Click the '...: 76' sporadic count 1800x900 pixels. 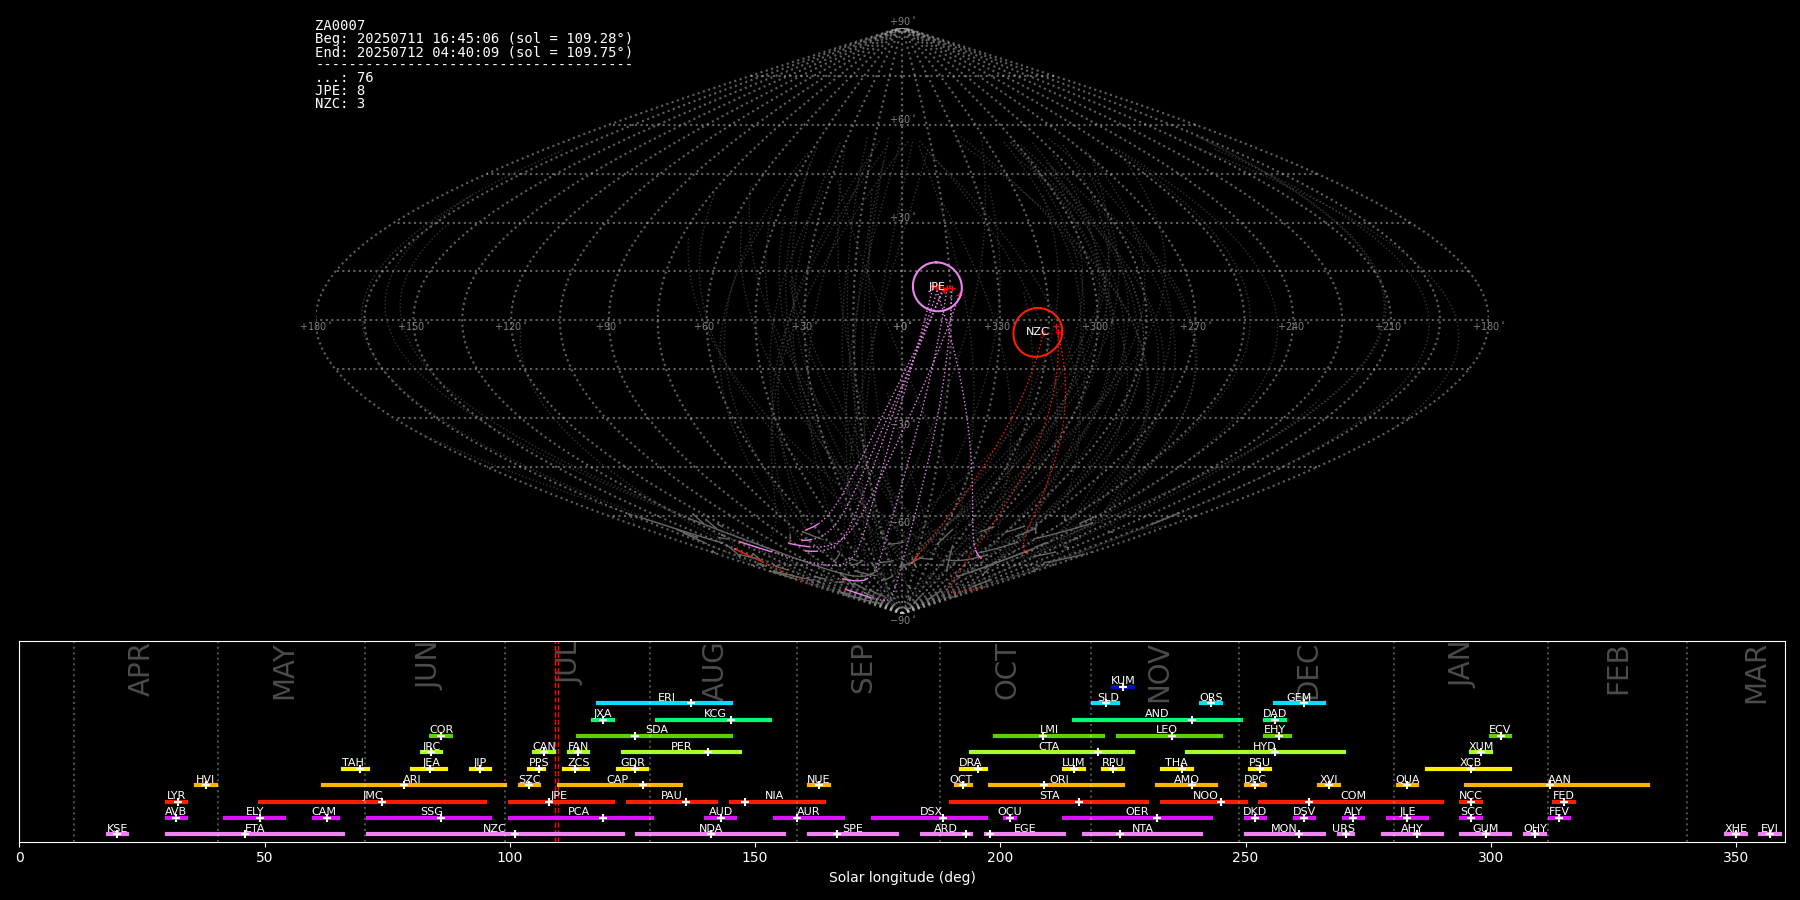344,78
